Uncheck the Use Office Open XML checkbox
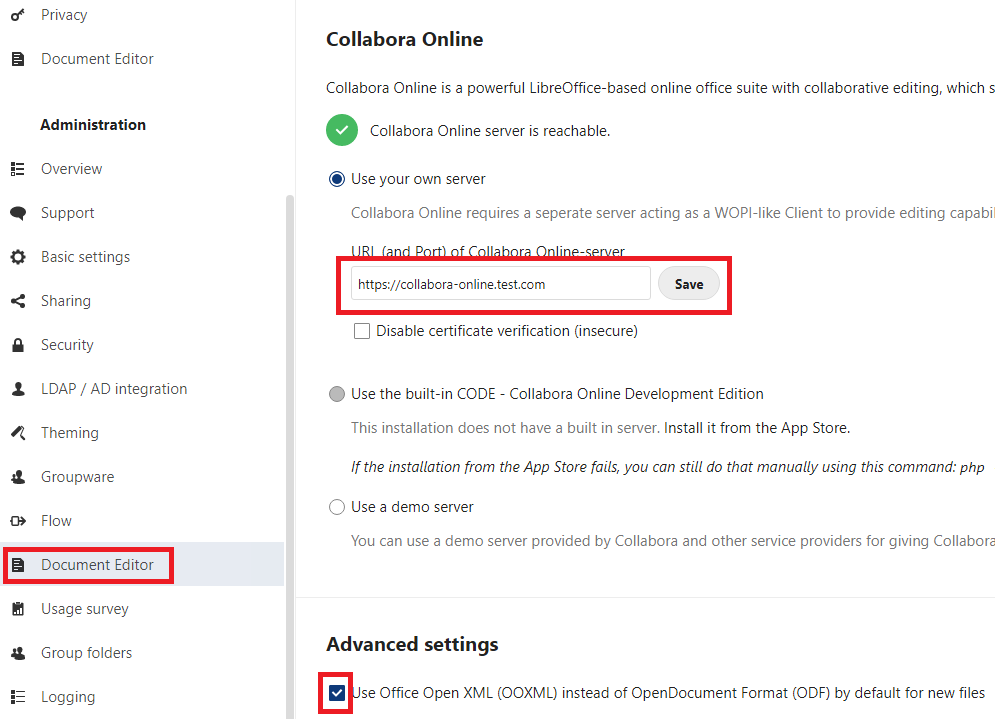Screen dimensions: 995x719 point(337,693)
